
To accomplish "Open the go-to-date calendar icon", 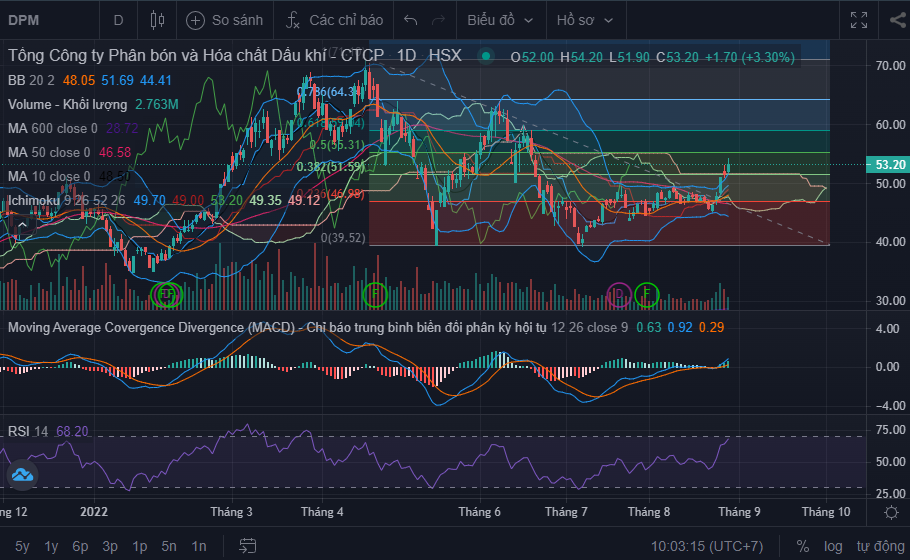I will pyautogui.click(x=247, y=545).
